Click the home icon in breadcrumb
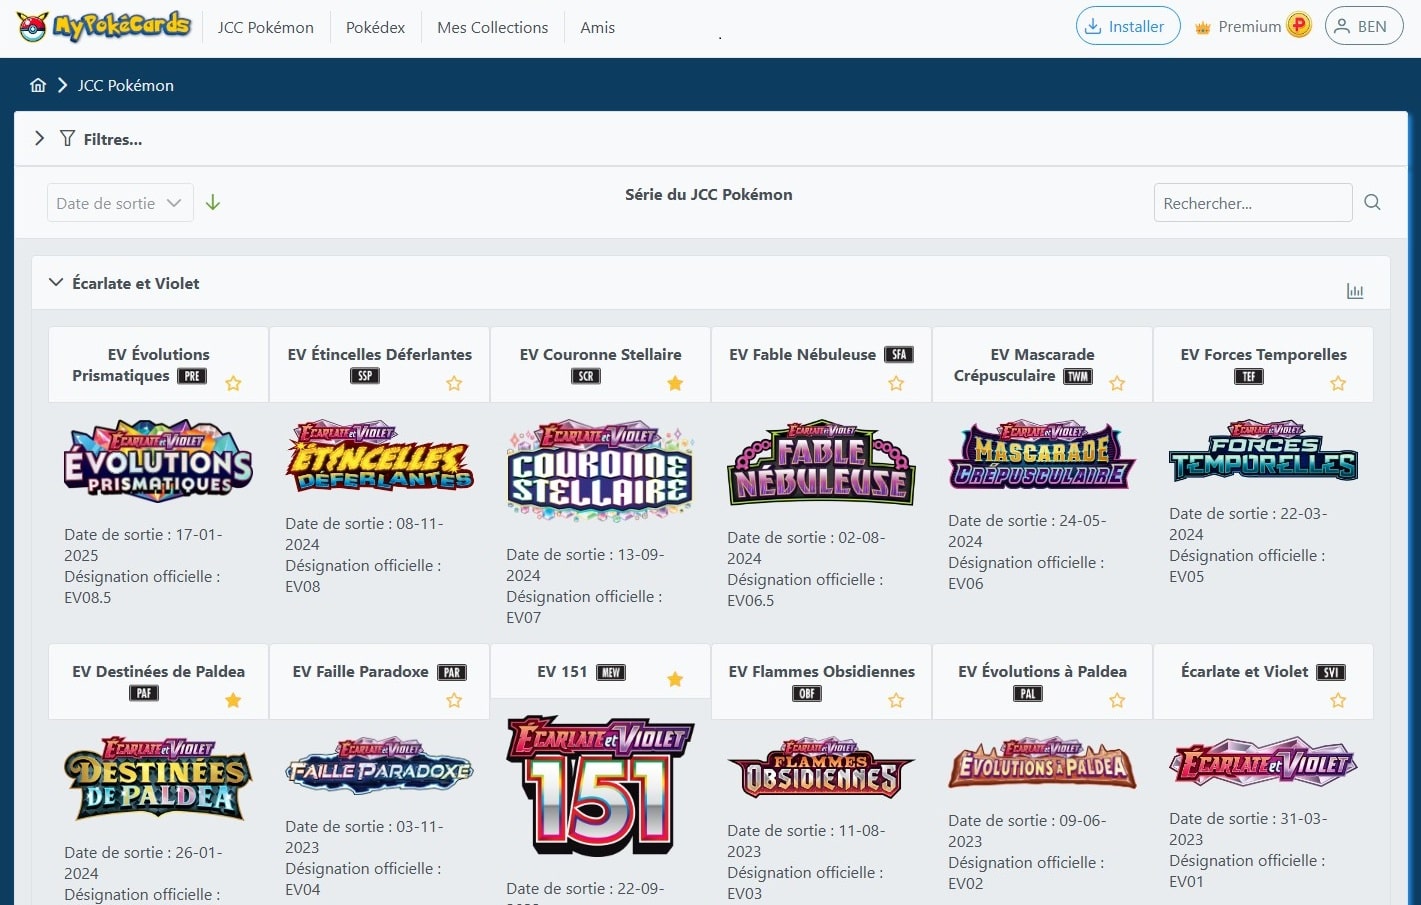Screen dimensions: 1421x905 [38, 85]
